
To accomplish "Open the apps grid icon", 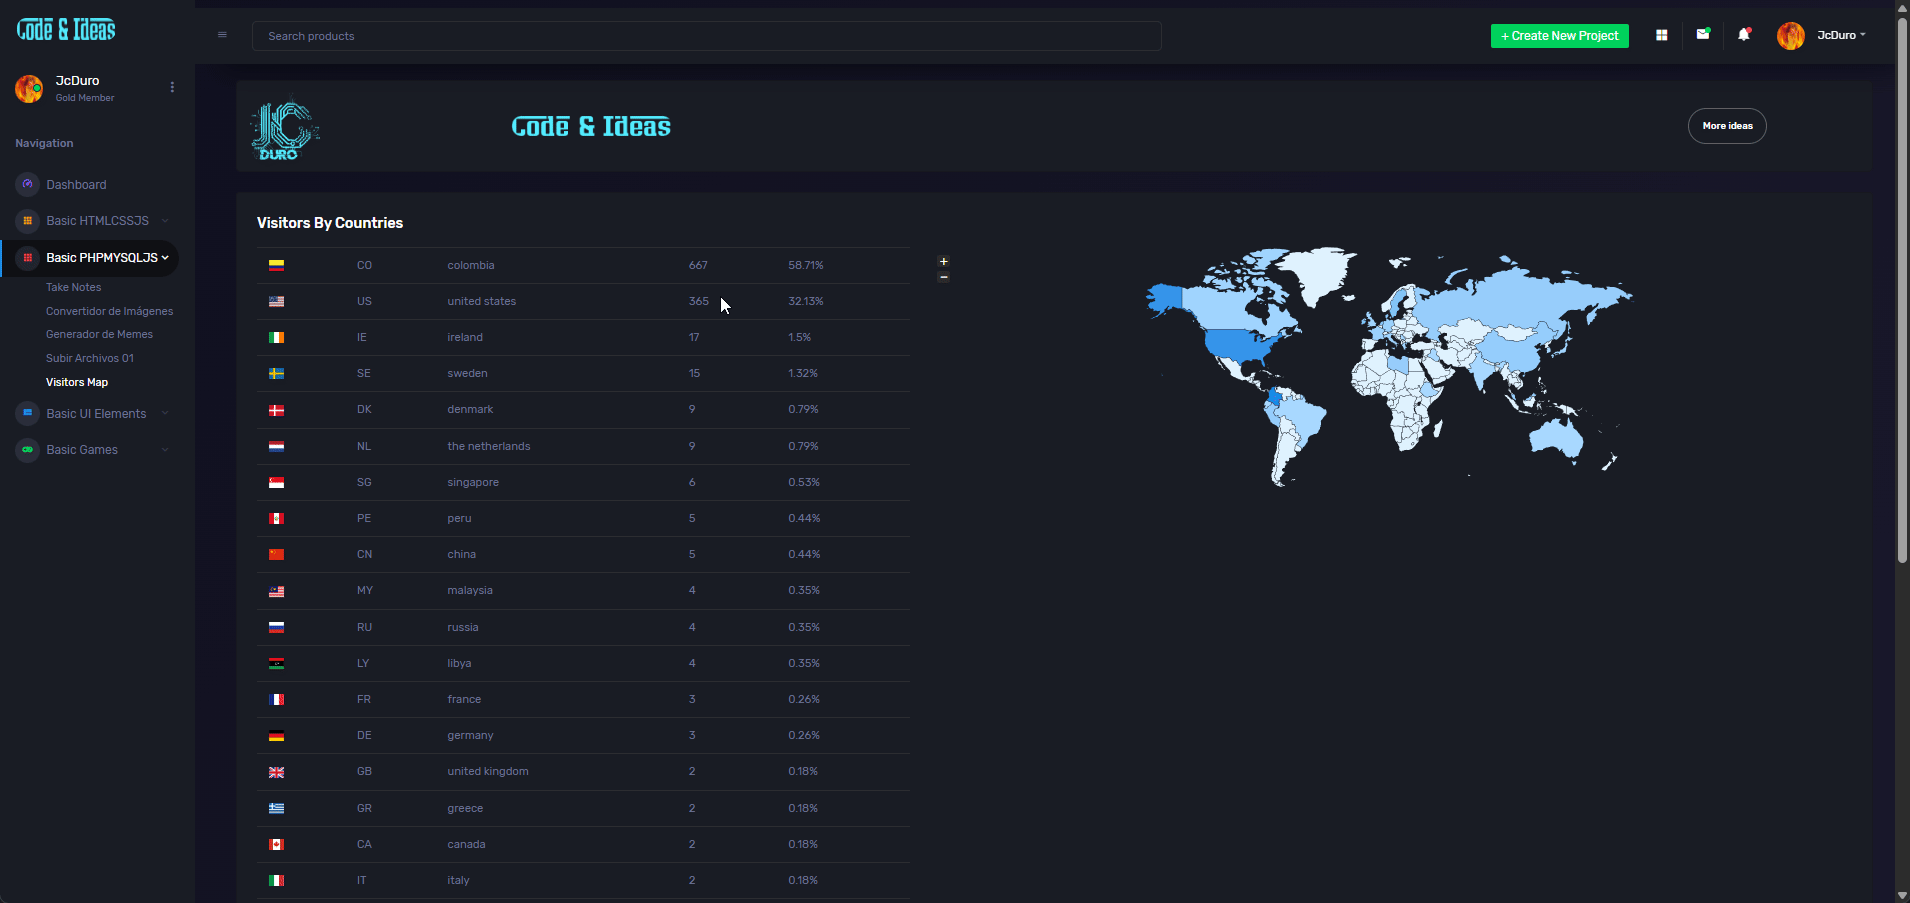I will (x=1661, y=35).
